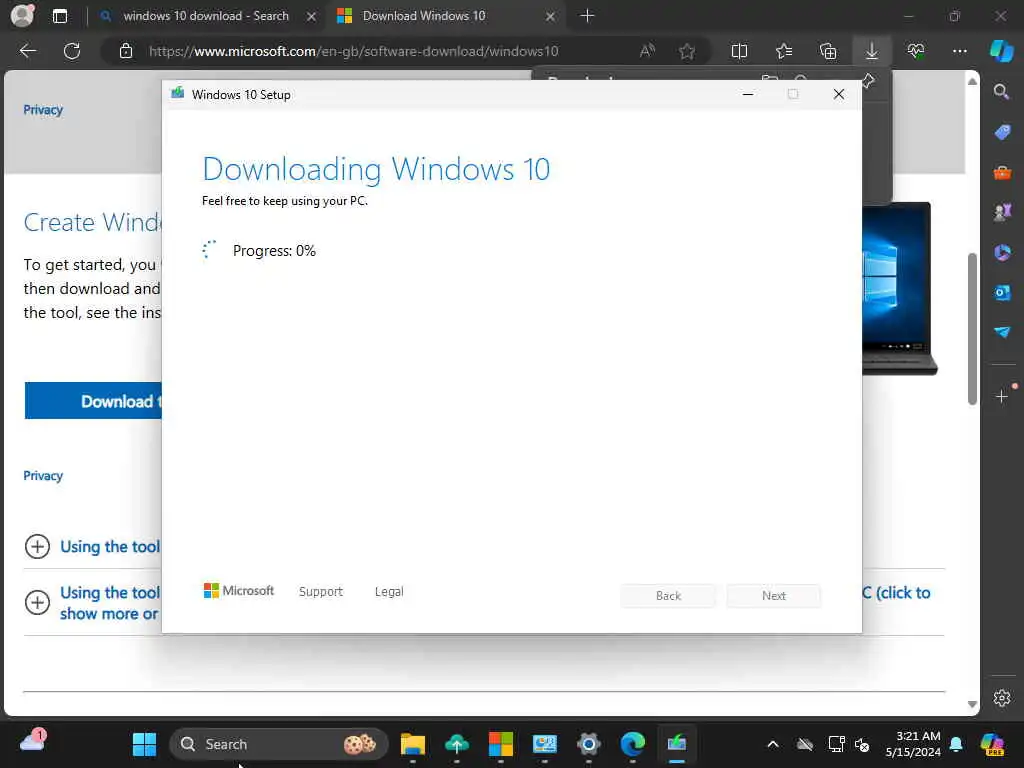Open sidebar Search icon
Viewport: 1024px width, 768px height.
(x=1002, y=92)
